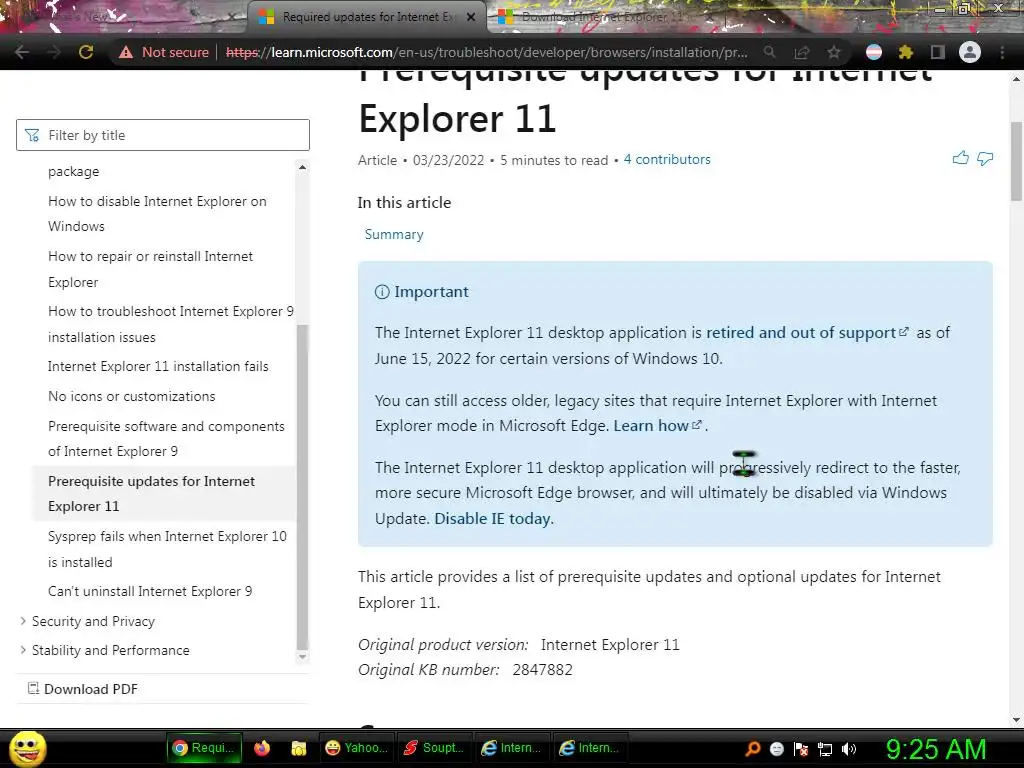The image size is (1024, 768).
Task: Expand the Stability and Performance section
Action: point(110,650)
